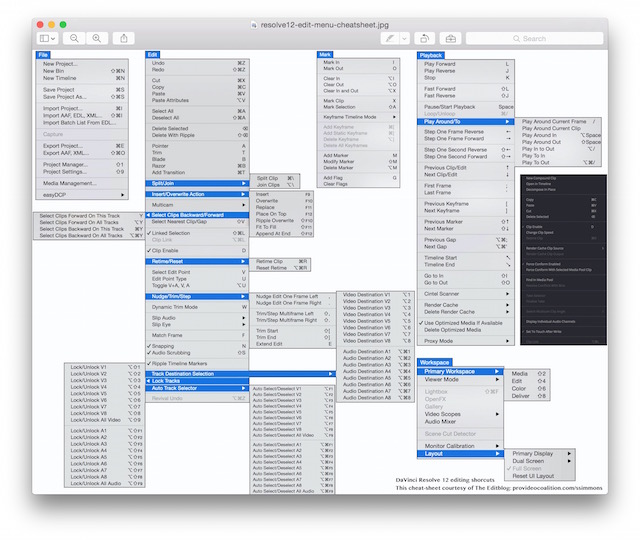Click the 'Add Transition' text
This screenshot has width=640, height=540.
168,172
